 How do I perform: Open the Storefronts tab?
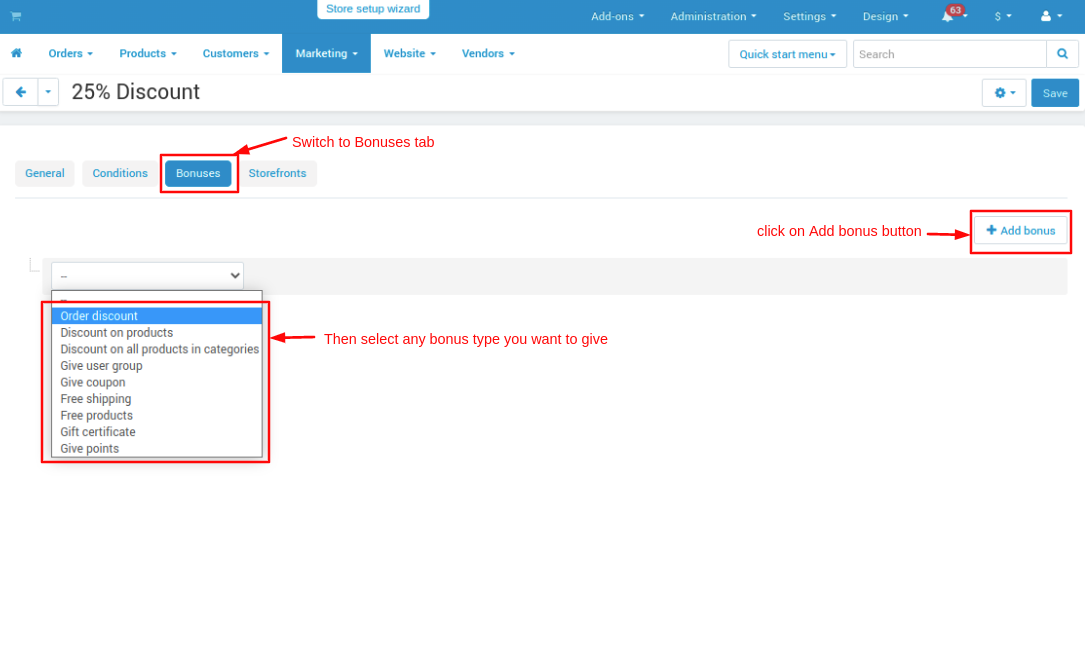tap(277, 173)
